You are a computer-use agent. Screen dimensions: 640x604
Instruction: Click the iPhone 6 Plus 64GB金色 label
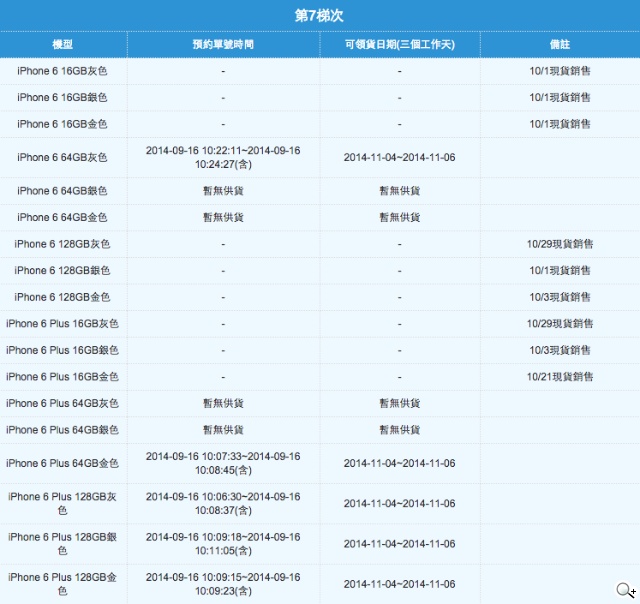tap(62, 463)
